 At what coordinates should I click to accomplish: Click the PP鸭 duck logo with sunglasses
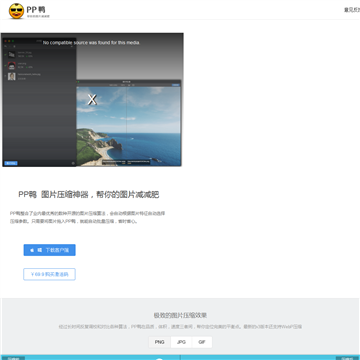click(x=16, y=11)
